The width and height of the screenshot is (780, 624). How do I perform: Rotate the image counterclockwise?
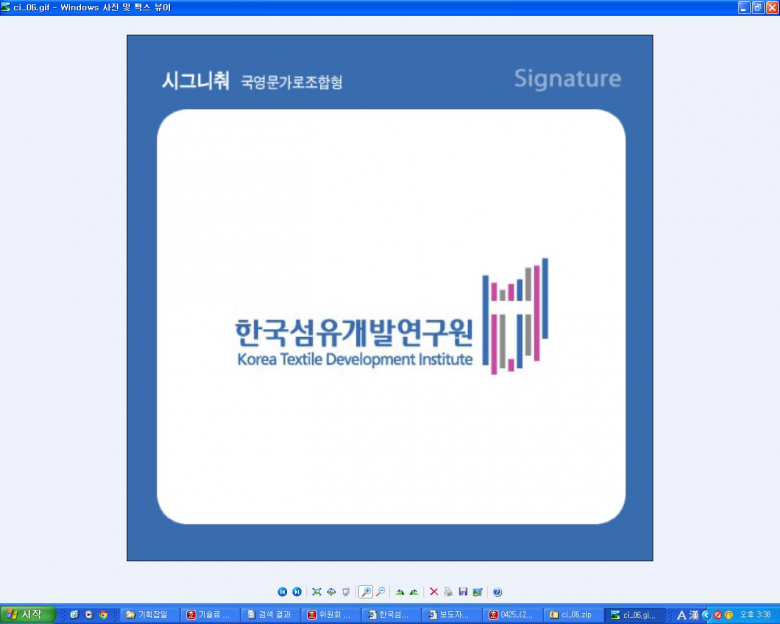414,592
